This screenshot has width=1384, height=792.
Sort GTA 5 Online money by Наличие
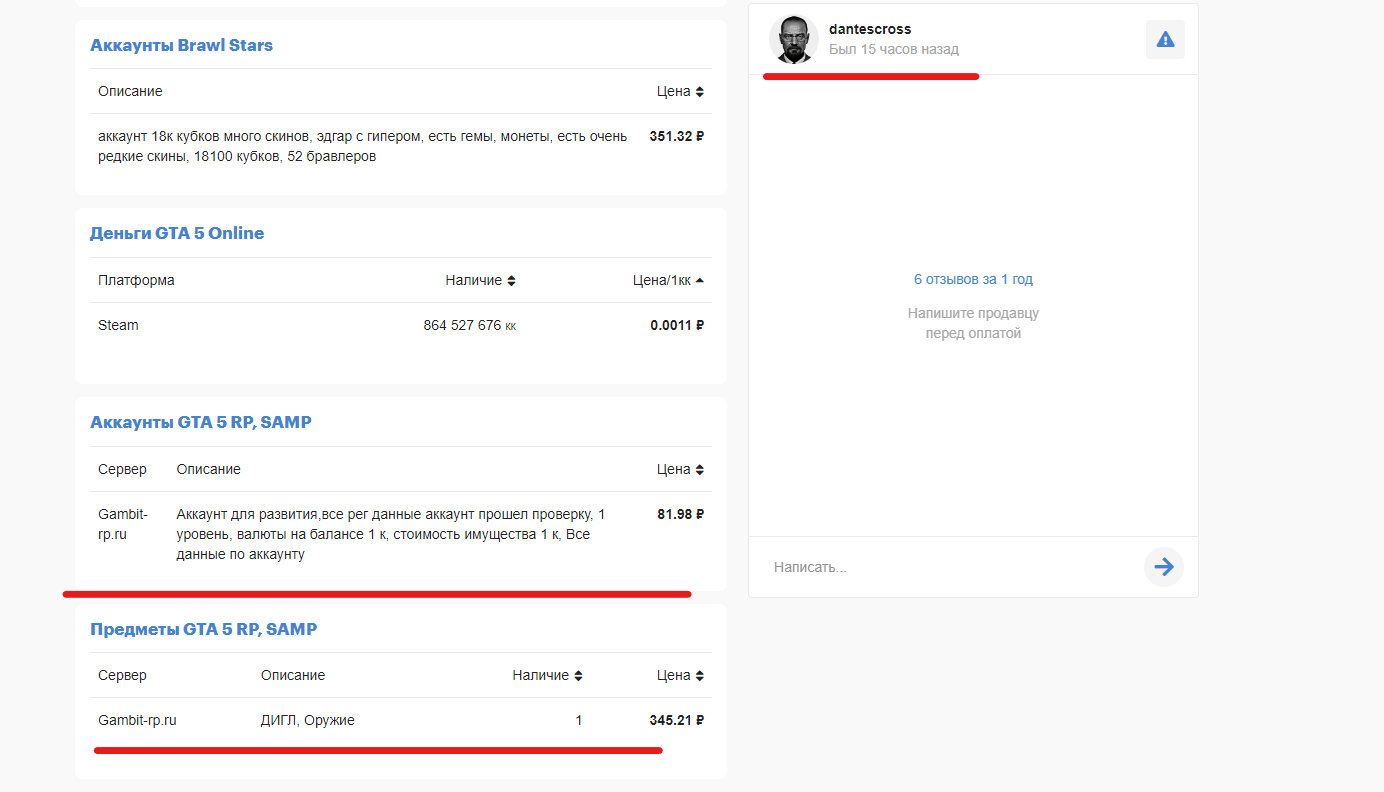pos(480,280)
